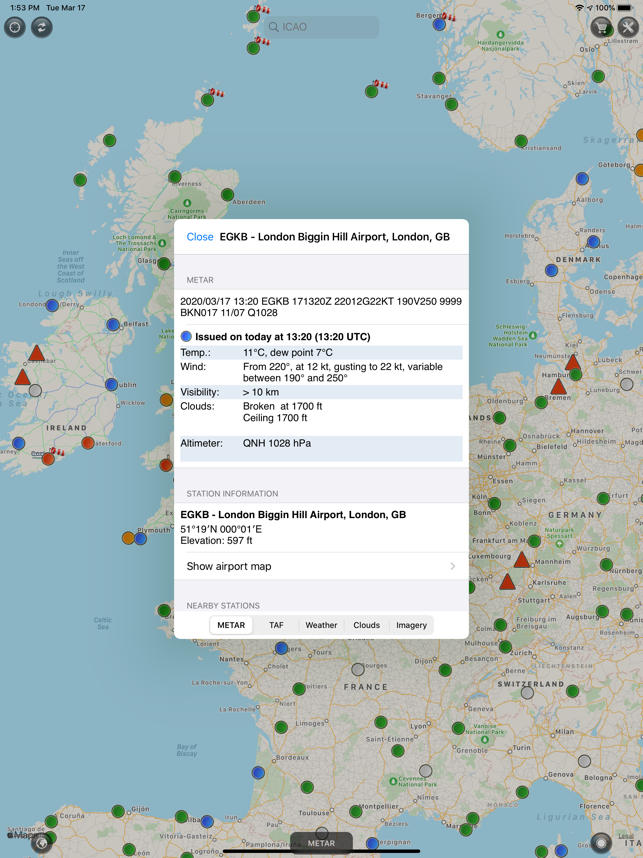Open the METAR map mode selector at bottom
Image resolution: width=643 pixels, height=858 pixels.
pos(321,843)
